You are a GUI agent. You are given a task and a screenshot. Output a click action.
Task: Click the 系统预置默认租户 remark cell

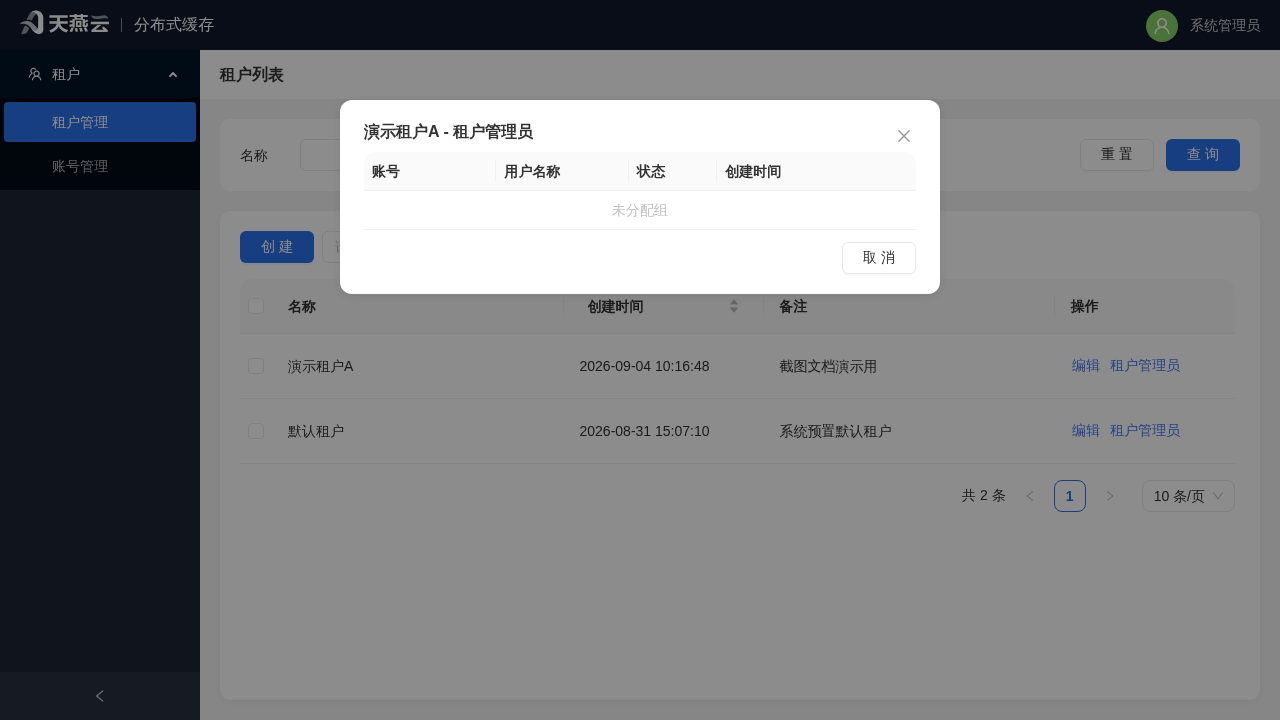click(835, 431)
